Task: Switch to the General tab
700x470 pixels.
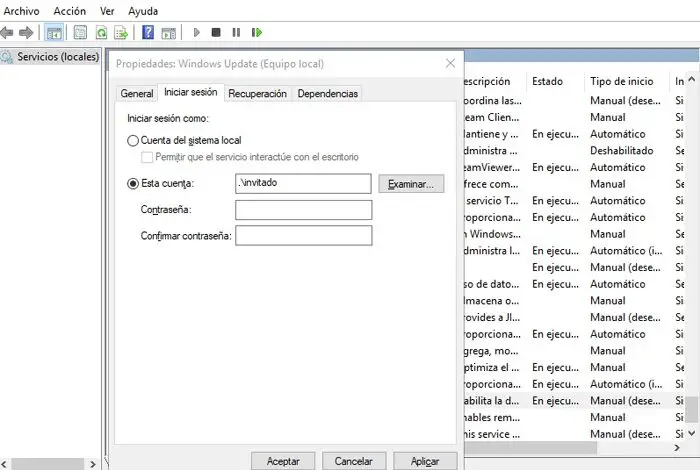Action: 137,93
